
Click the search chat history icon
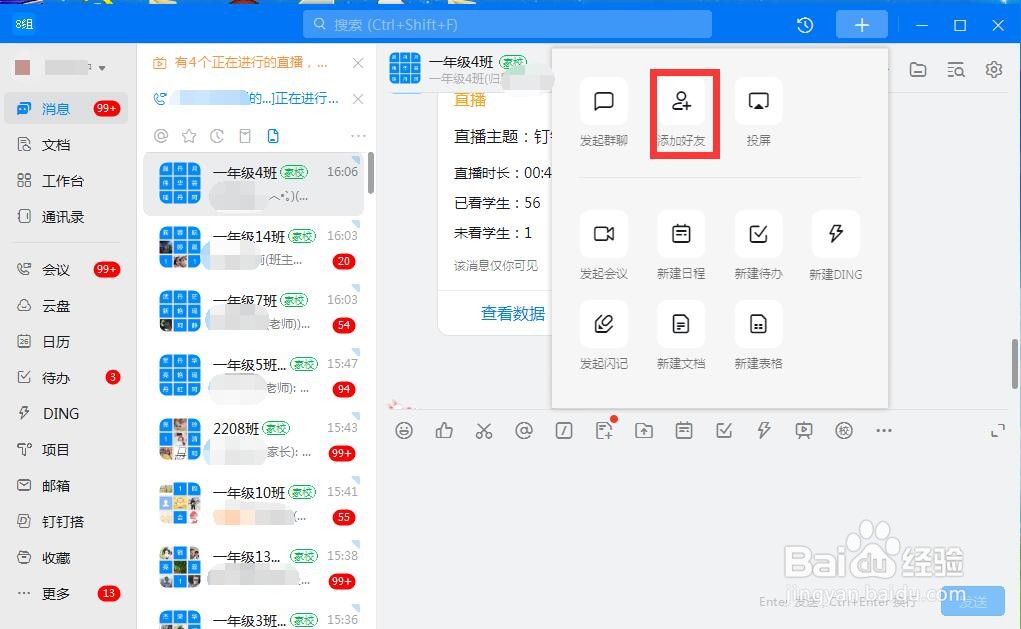pyautogui.click(x=956, y=69)
